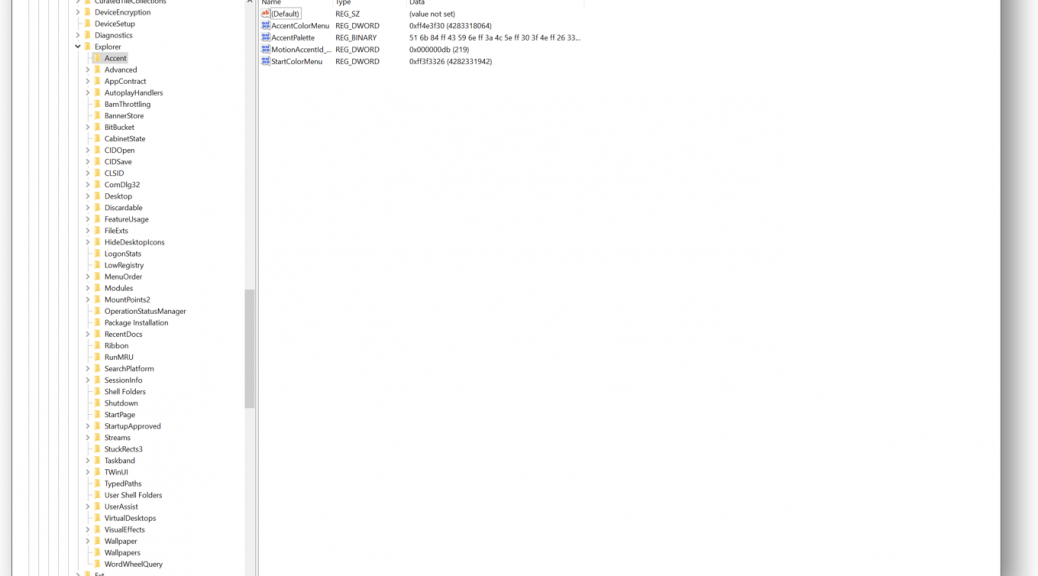The height and width of the screenshot is (576, 1038).
Task: Click the REG_BINARY type cell
Action: click(x=356, y=38)
